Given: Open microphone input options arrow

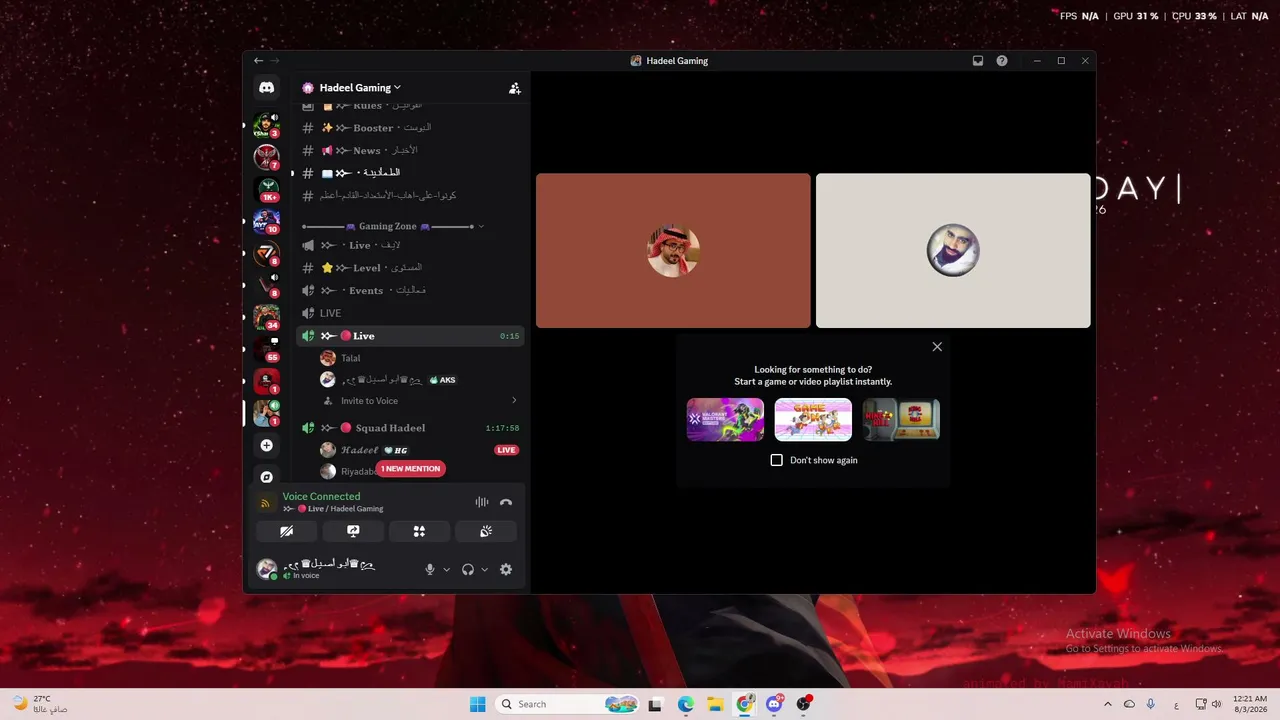Looking at the screenshot, I should (446, 569).
